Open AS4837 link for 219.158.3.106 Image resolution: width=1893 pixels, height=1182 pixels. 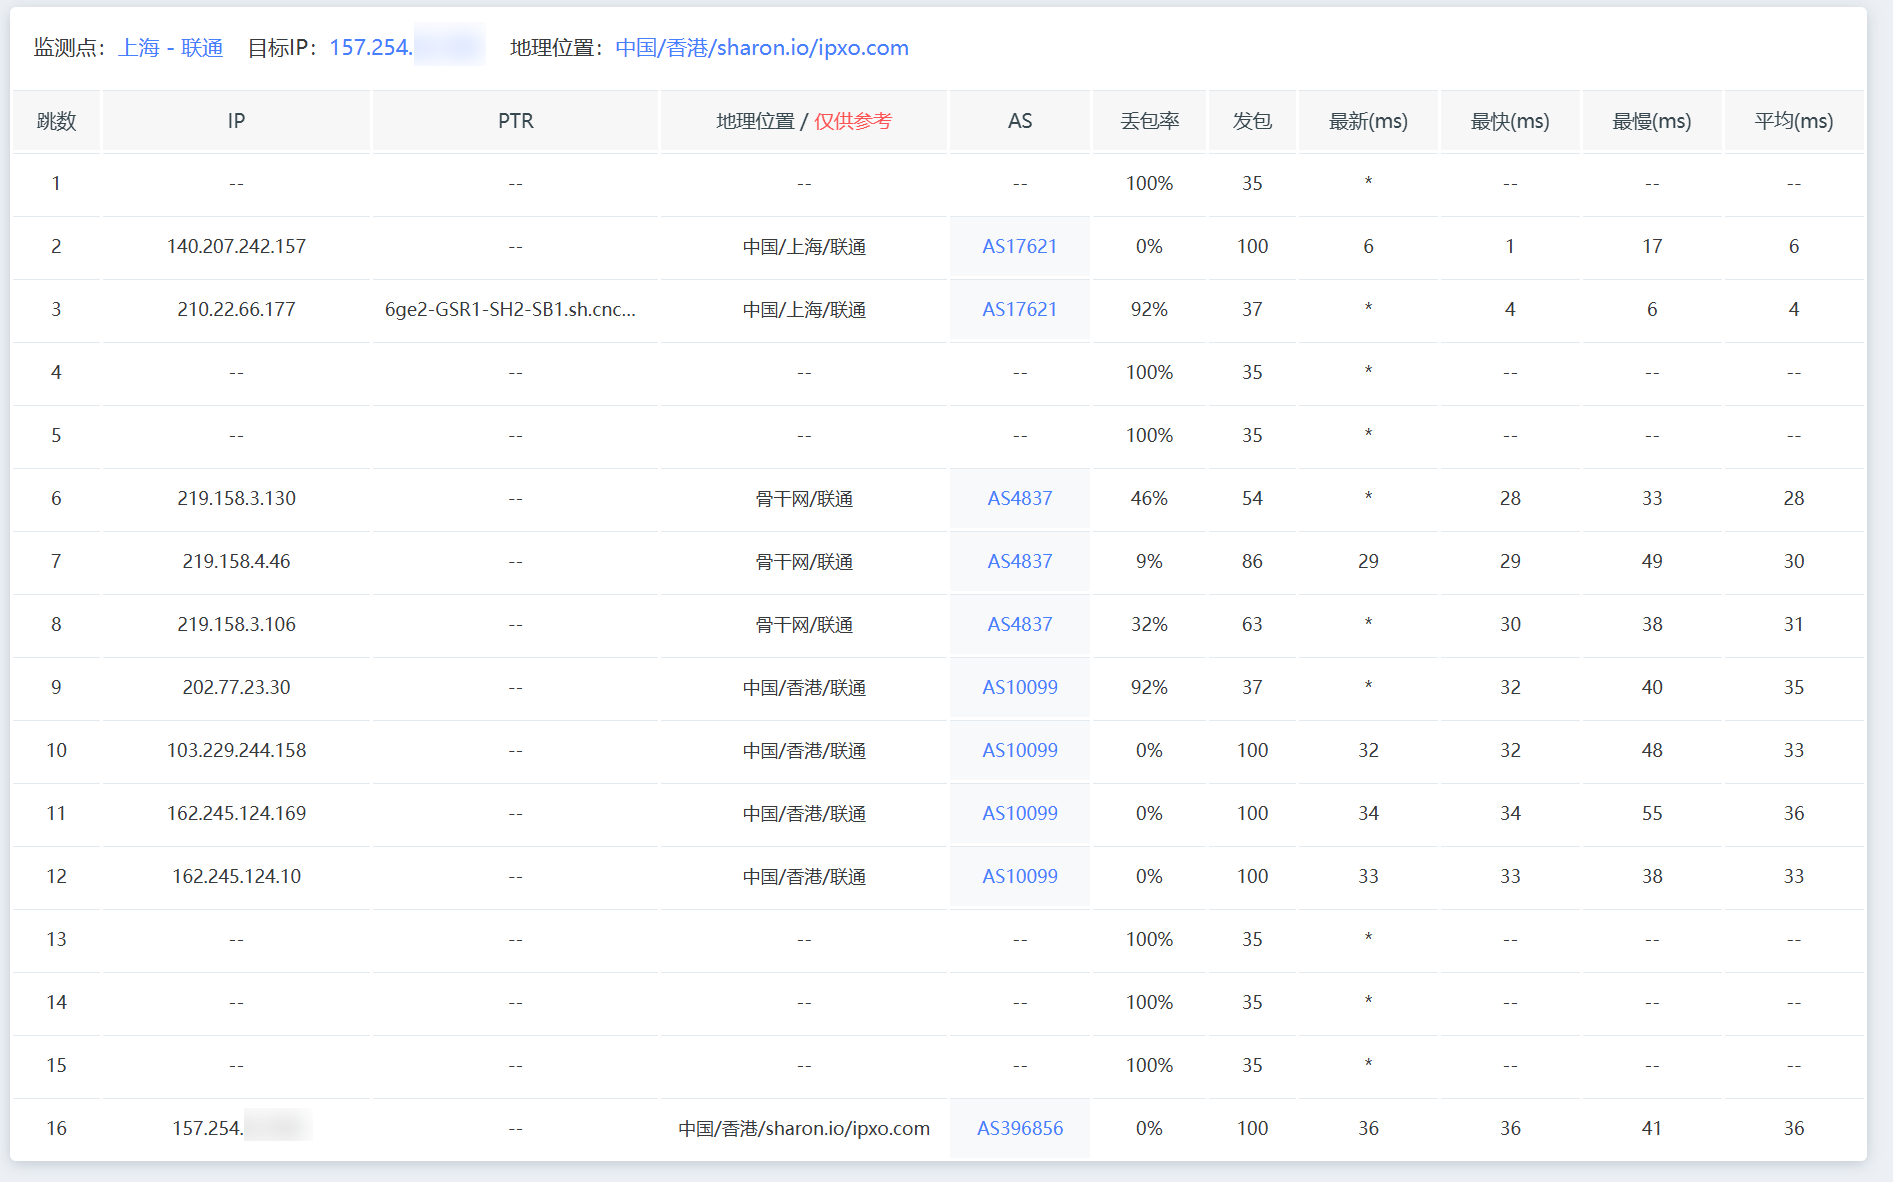(1019, 624)
